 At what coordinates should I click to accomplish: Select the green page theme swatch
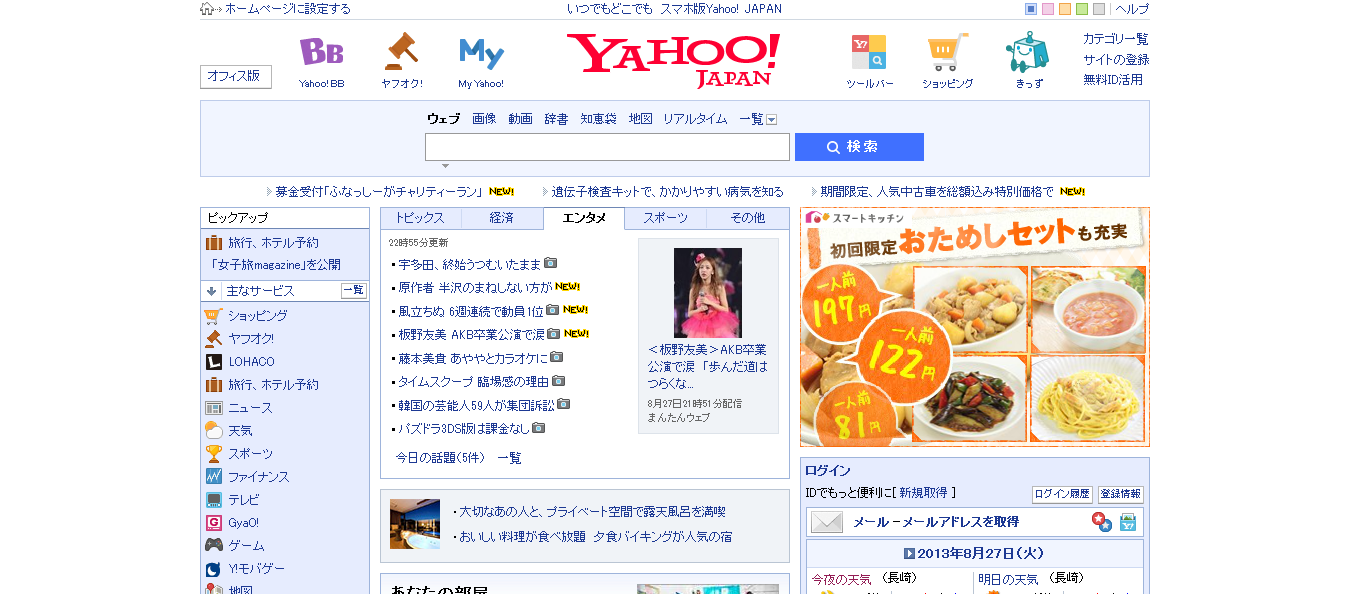(x=1082, y=9)
